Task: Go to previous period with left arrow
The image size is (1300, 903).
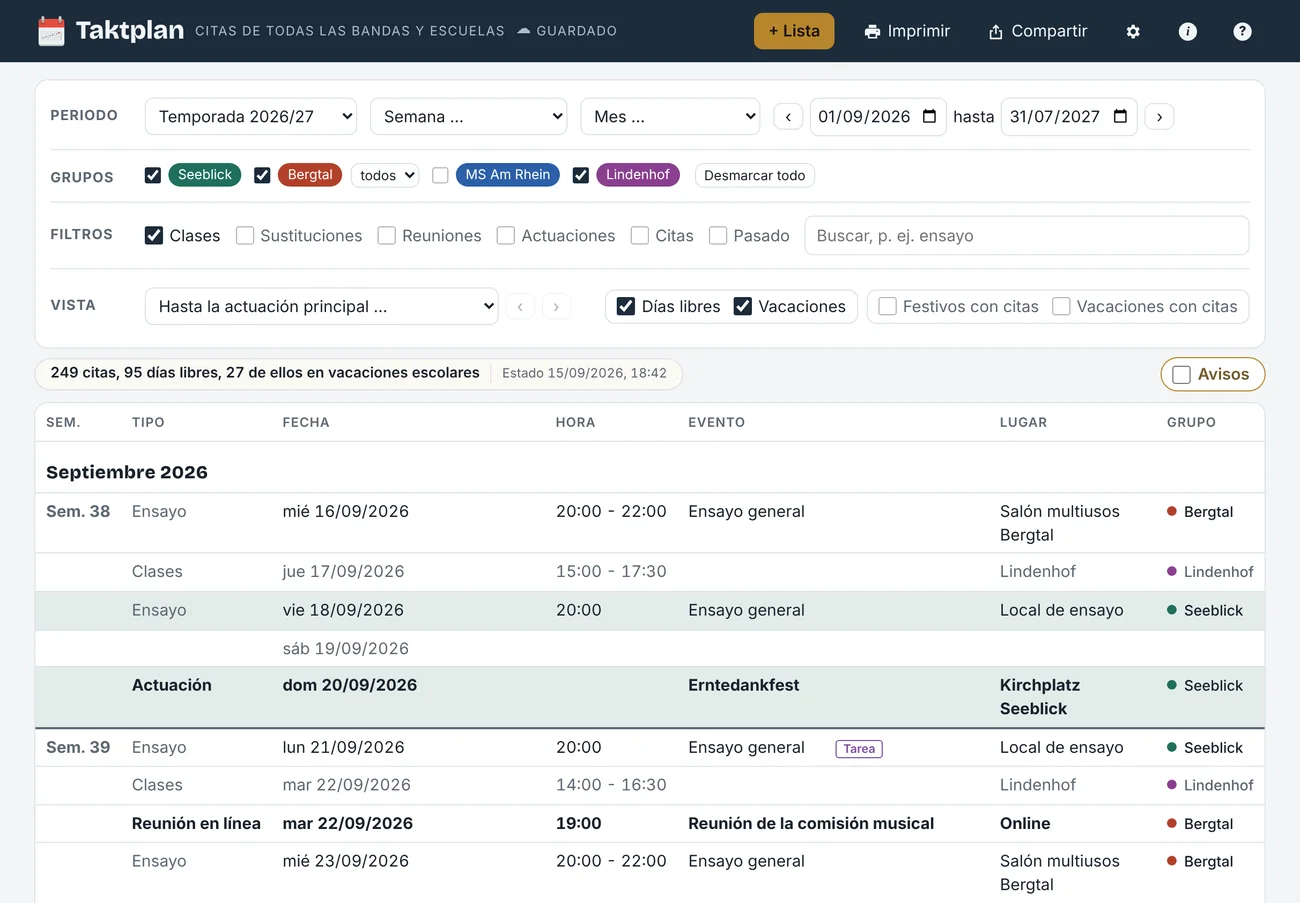Action: 788,117
